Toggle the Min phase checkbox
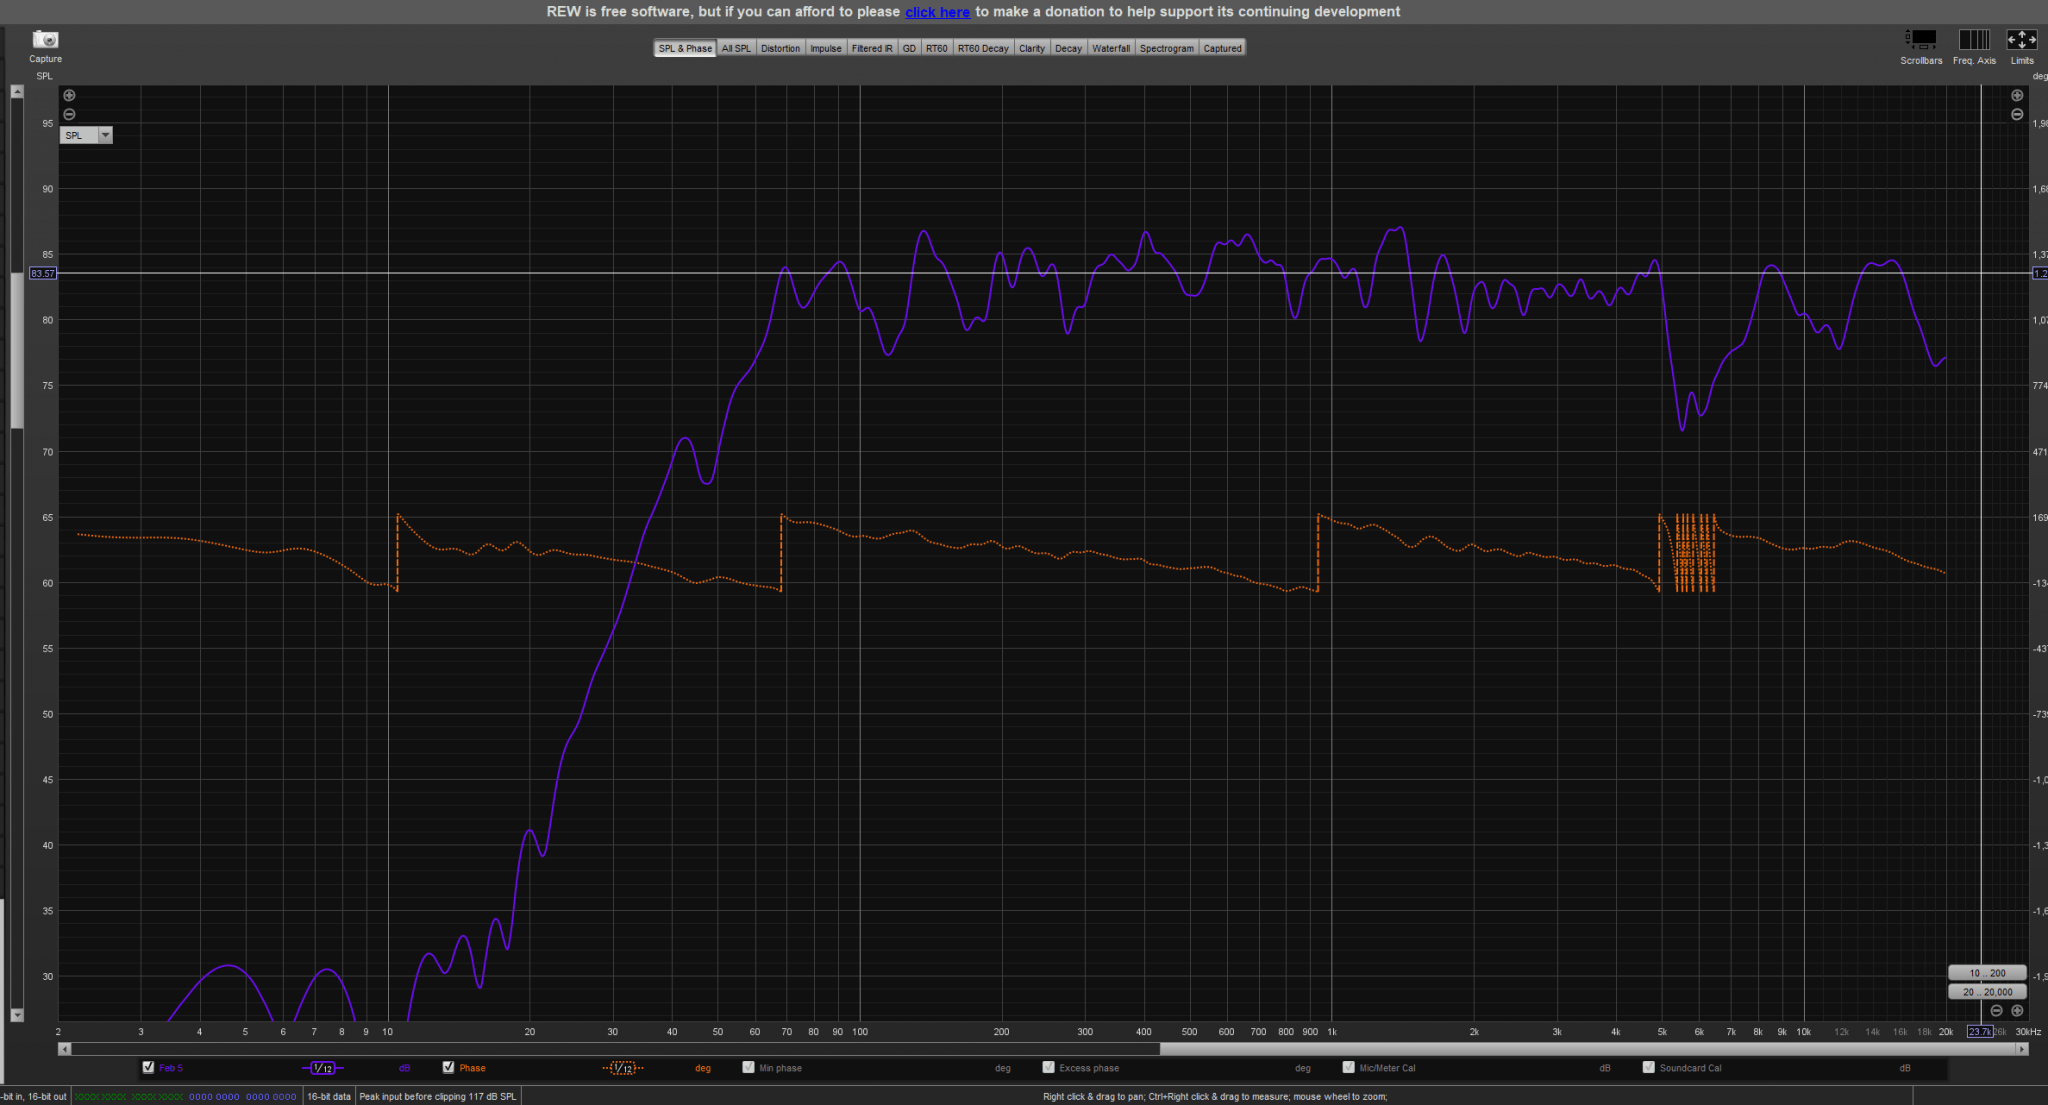Image resolution: width=2048 pixels, height=1105 pixels. coord(748,1067)
